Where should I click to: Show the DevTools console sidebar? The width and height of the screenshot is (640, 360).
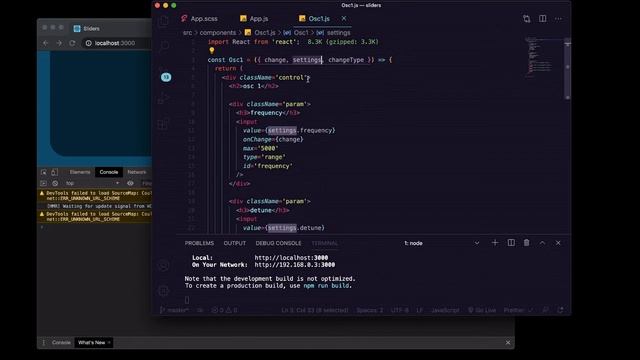(x=44, y=183)
